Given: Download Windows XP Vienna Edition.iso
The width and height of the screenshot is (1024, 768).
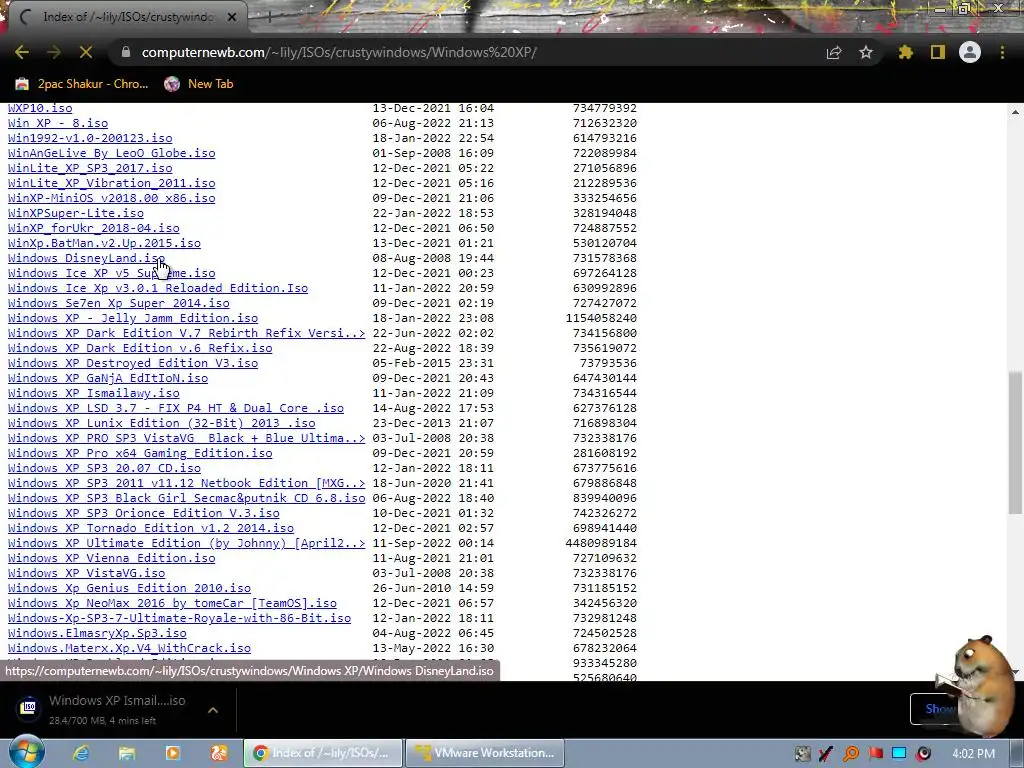Looking at the screenshot, I should tap(111, 558).
